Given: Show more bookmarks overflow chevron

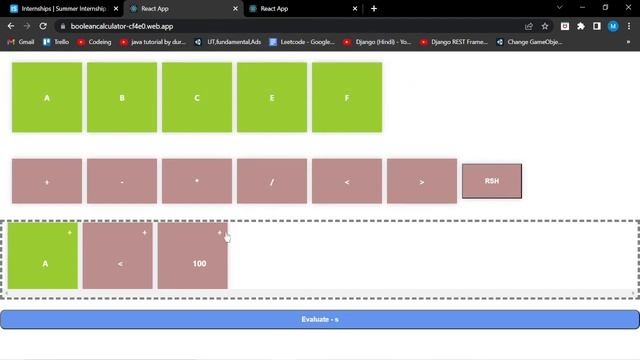Looking at the screenshot, I should coord(628,42).
